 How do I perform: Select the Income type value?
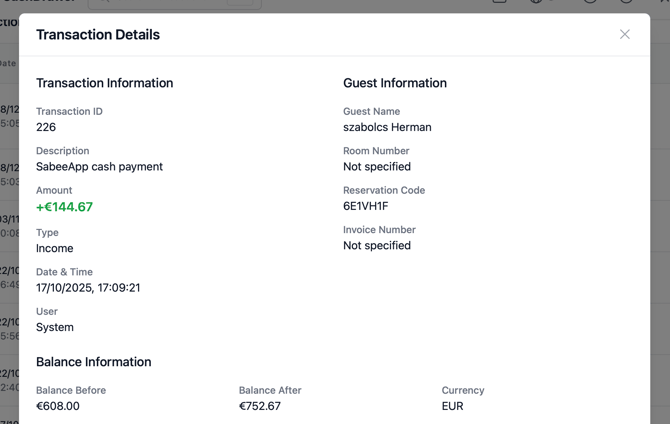pos(54,248)
